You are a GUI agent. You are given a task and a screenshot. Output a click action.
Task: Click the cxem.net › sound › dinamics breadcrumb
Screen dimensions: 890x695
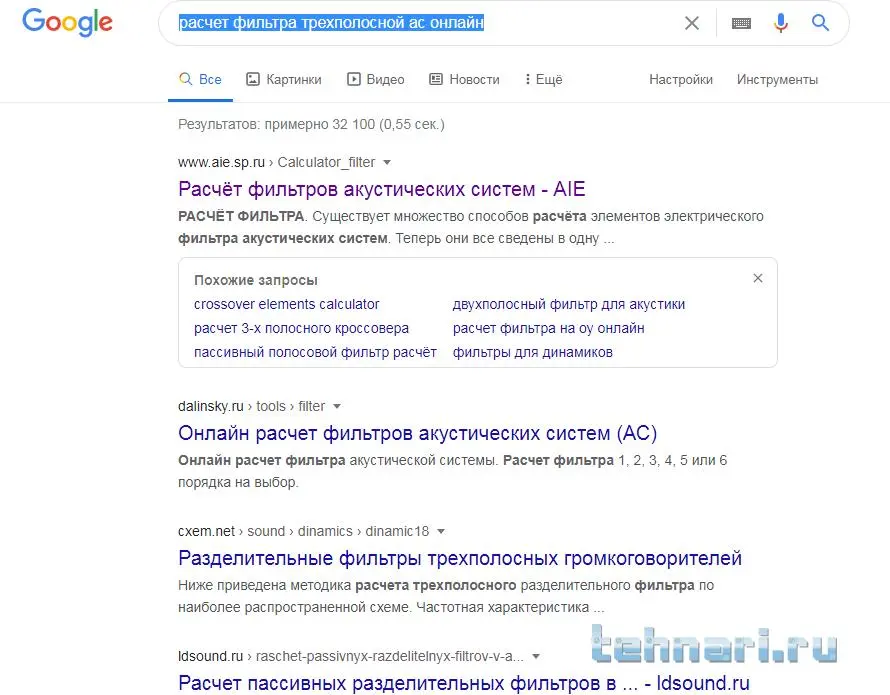(x=304, y=531)
